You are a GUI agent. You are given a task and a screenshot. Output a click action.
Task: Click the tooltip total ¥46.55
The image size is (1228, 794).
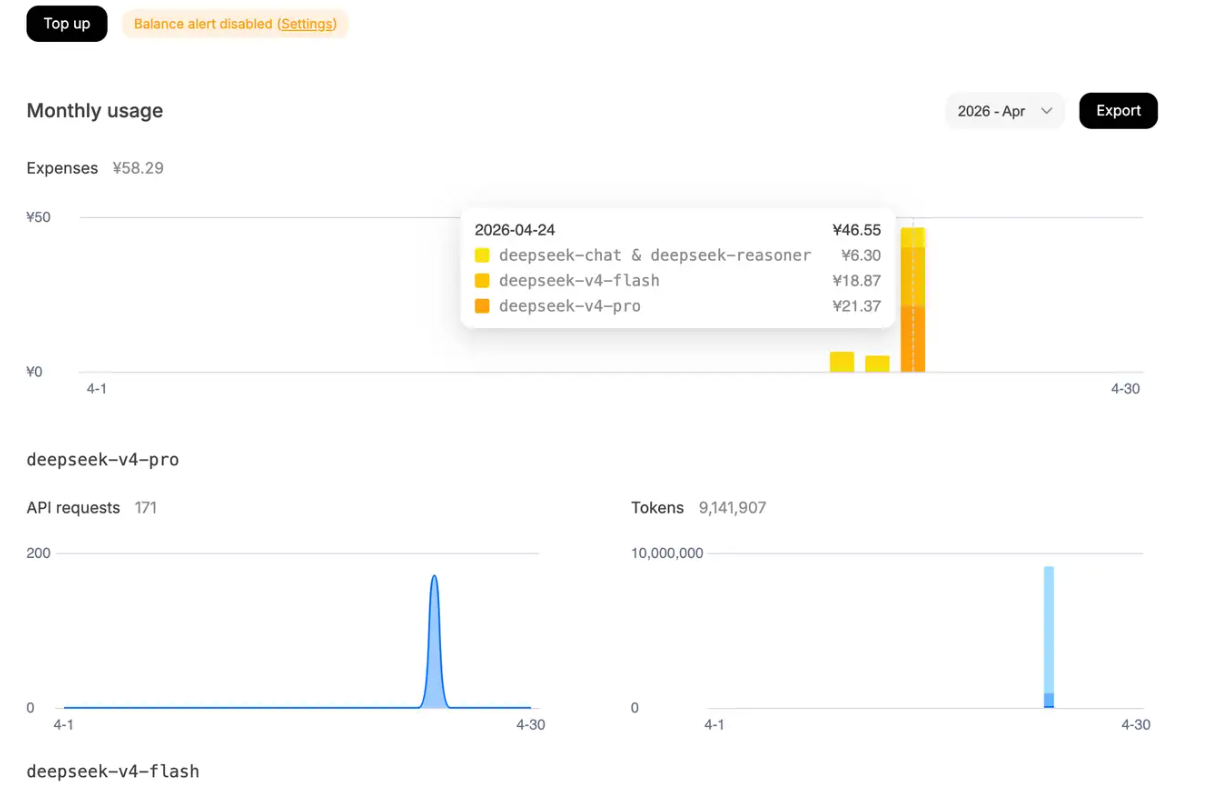(857, 230)
